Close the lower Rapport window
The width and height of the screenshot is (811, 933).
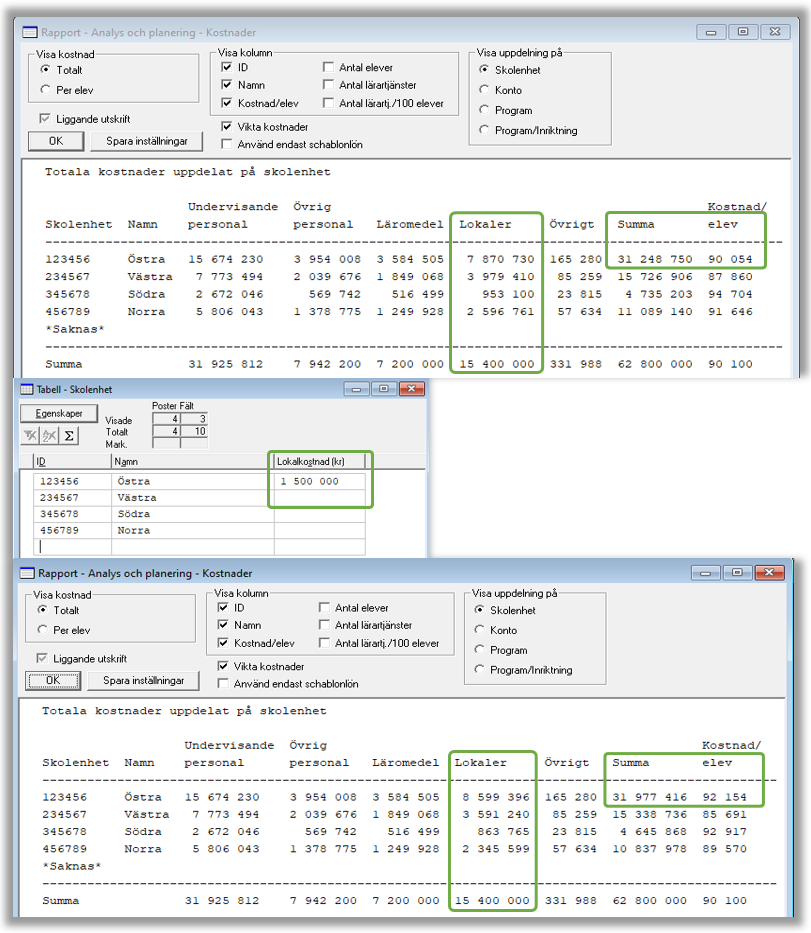(x=769, y=572)
